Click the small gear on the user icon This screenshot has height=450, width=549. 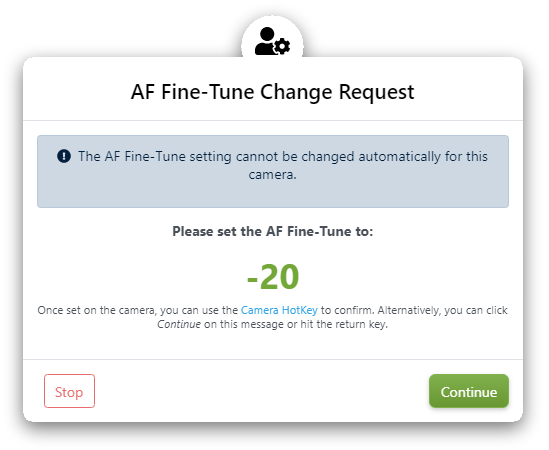pyautogui.click(x=282, y=47)
